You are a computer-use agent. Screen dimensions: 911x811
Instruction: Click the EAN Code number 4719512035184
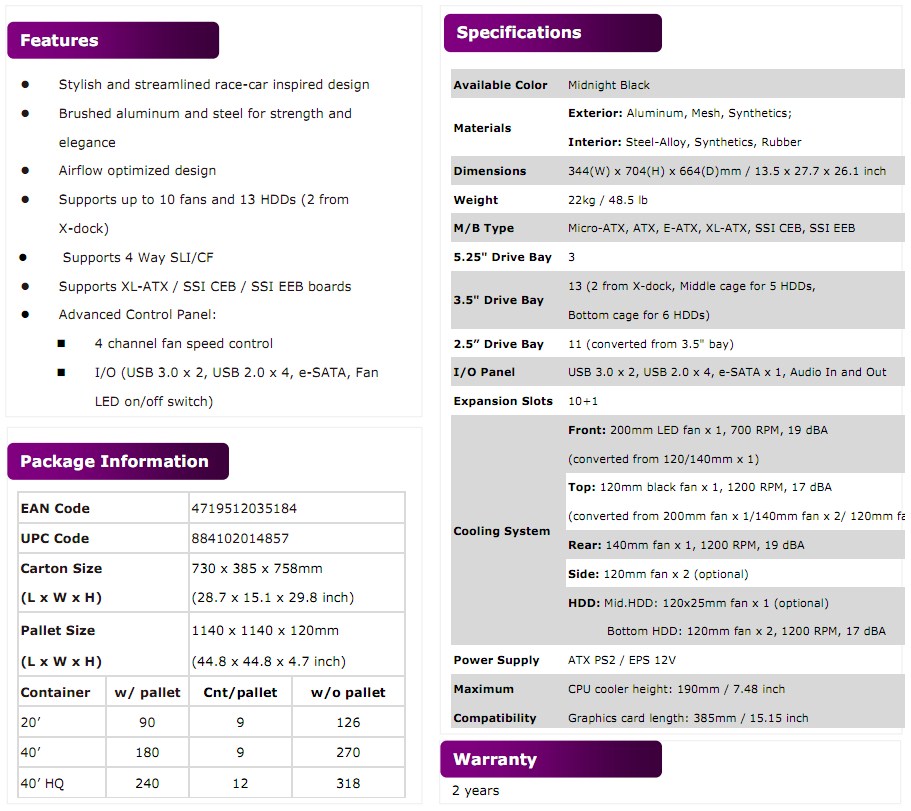pyautogui.click(x=244, y=508)
